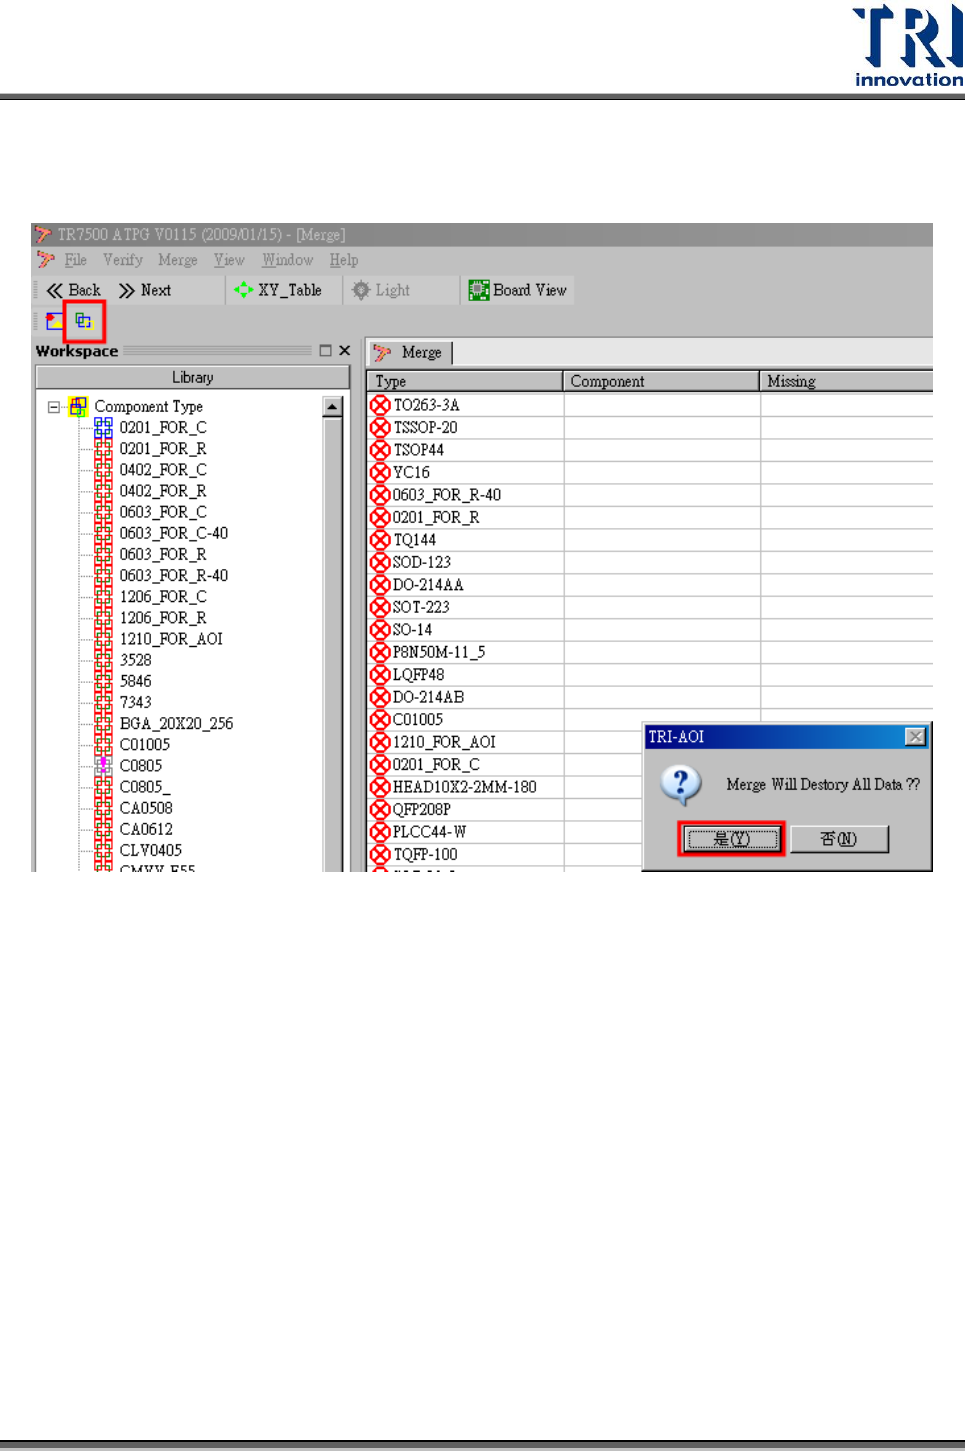Select the 0603_FOR_R-40 row in merge list
This screenshot has width=965, height=1451.
[650, 495]
